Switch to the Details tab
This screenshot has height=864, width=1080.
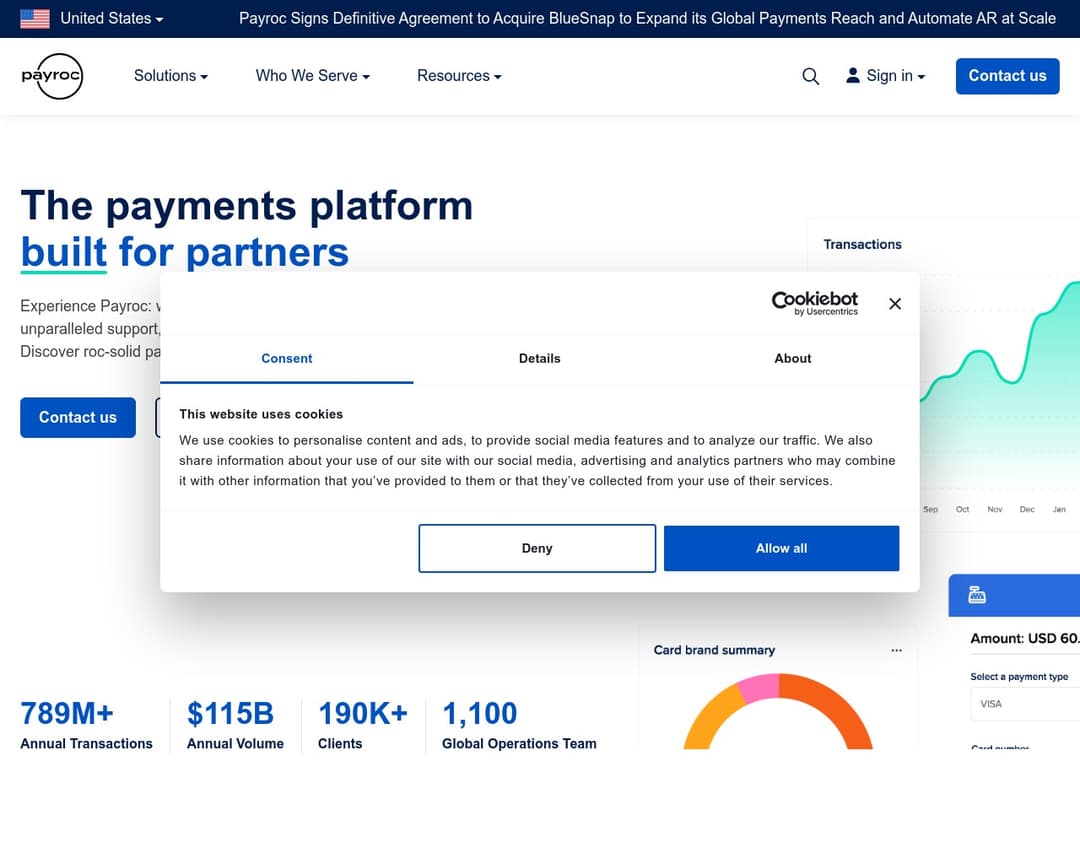[539, 358]
